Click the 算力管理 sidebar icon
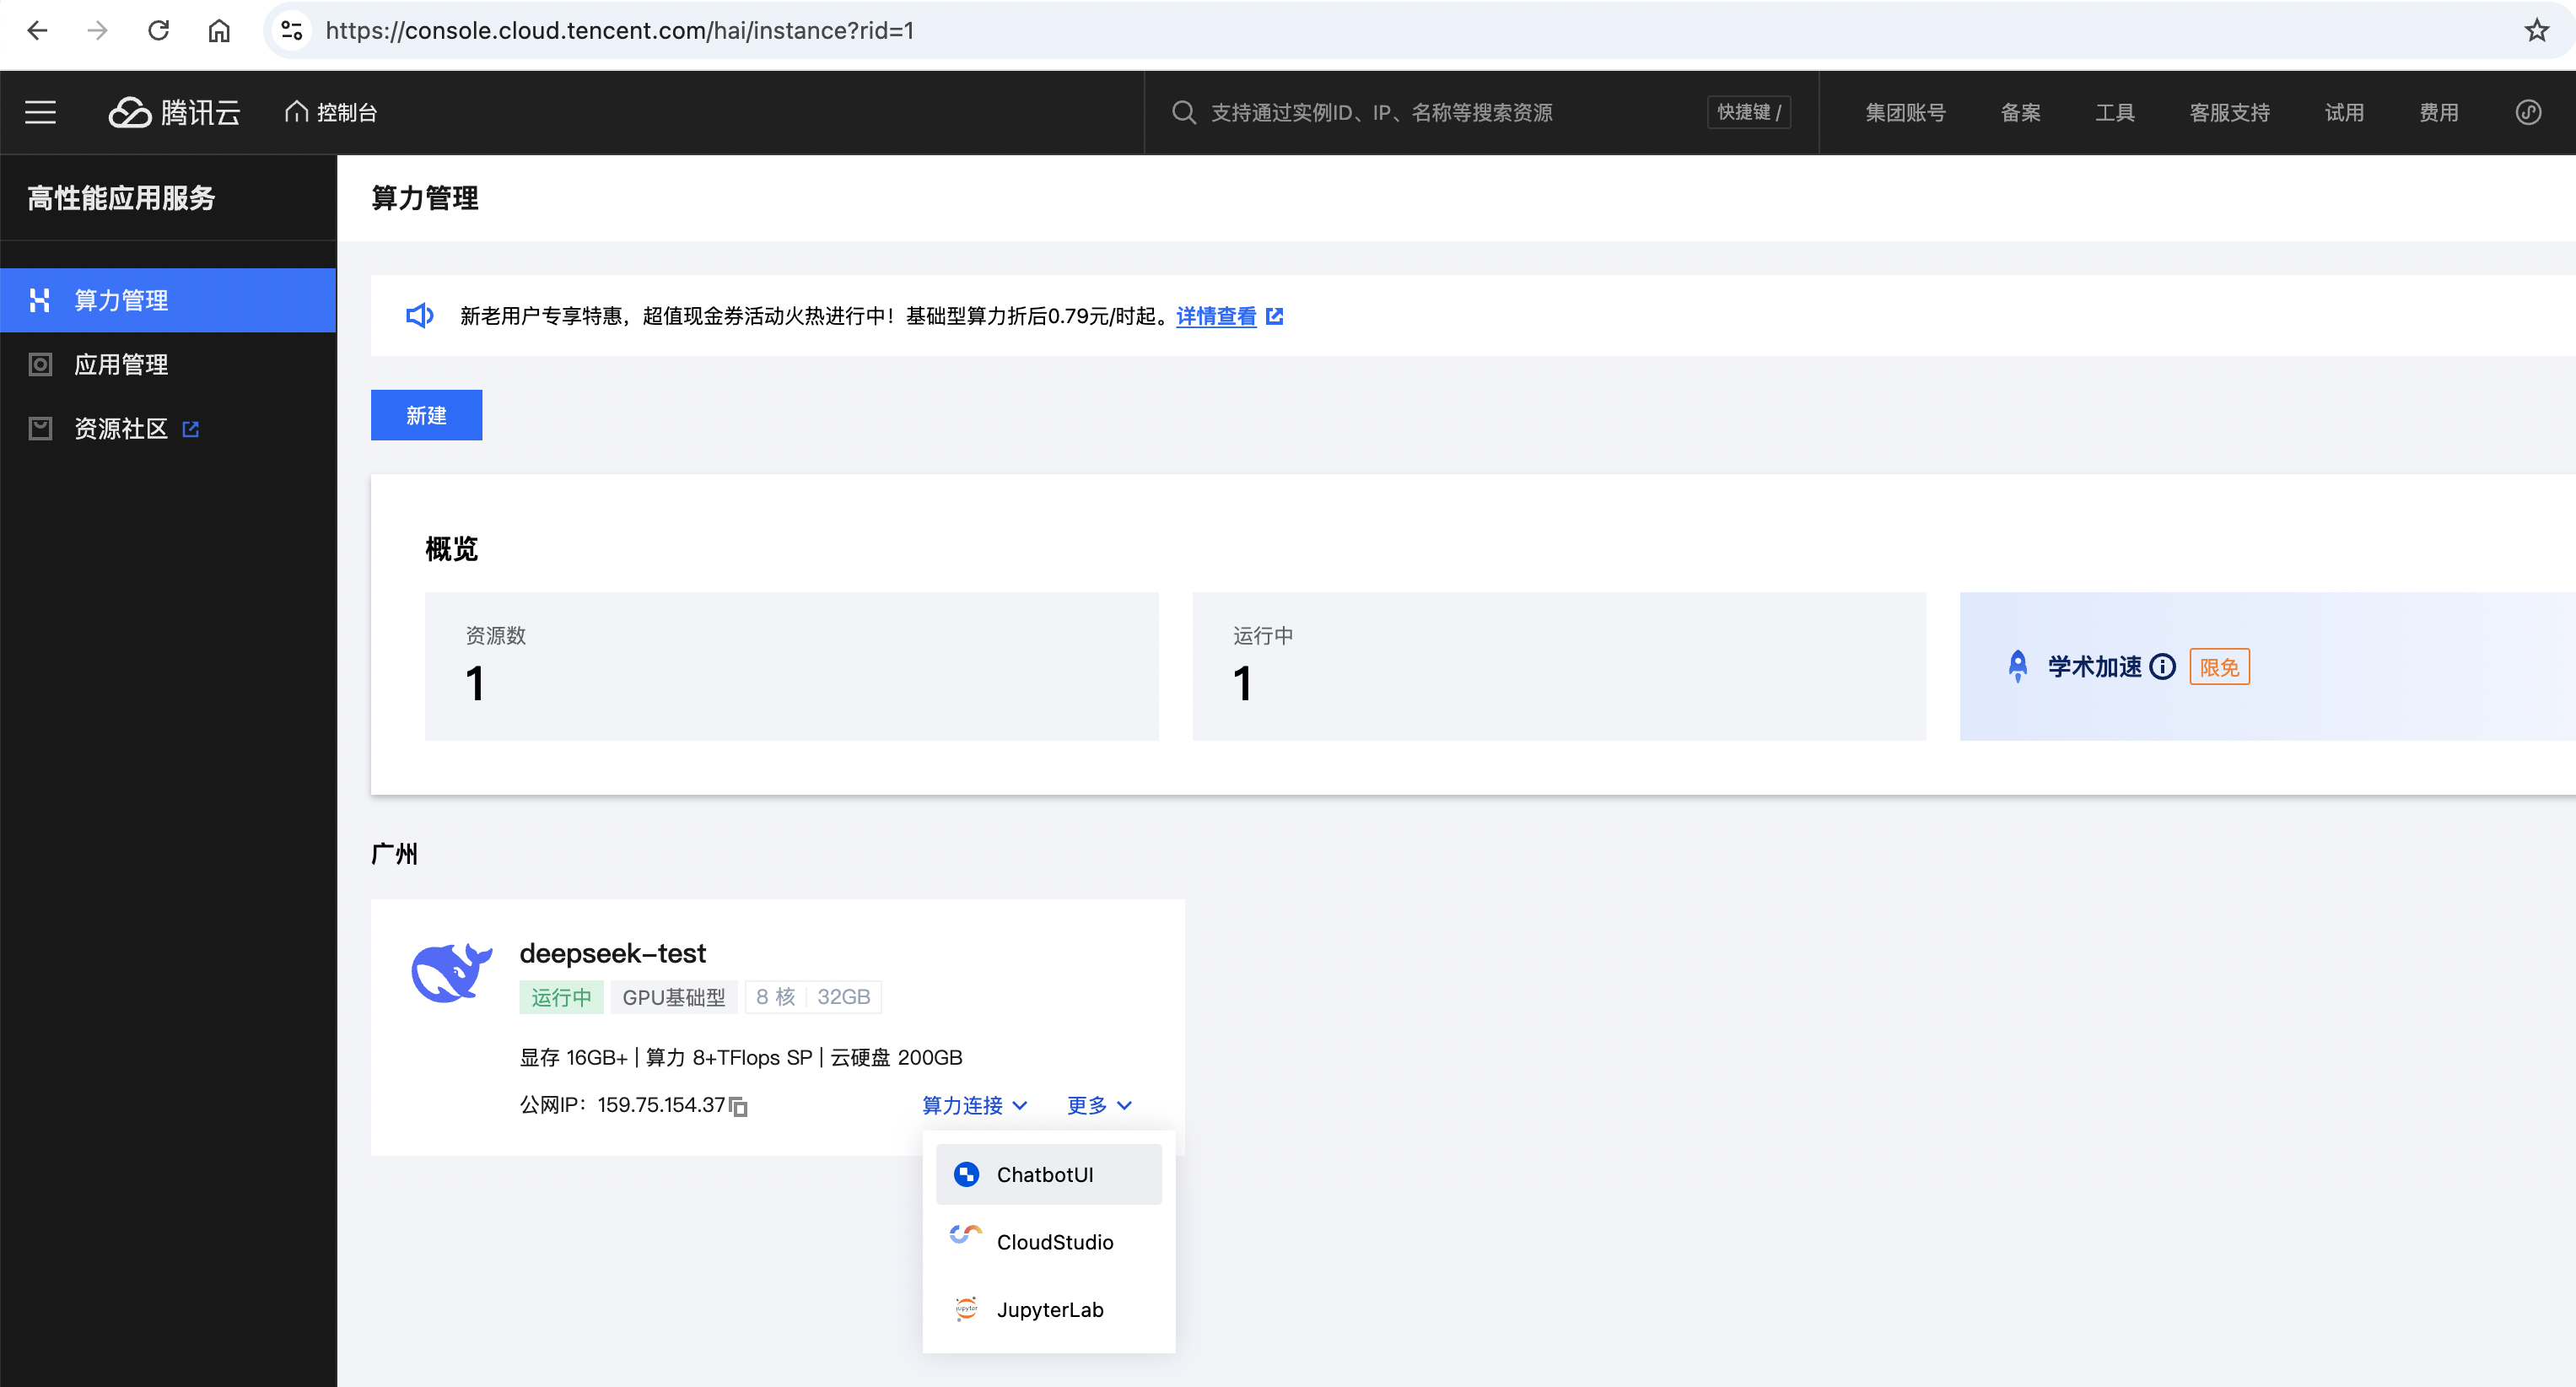2576x1387 pixels. [40, 300]
